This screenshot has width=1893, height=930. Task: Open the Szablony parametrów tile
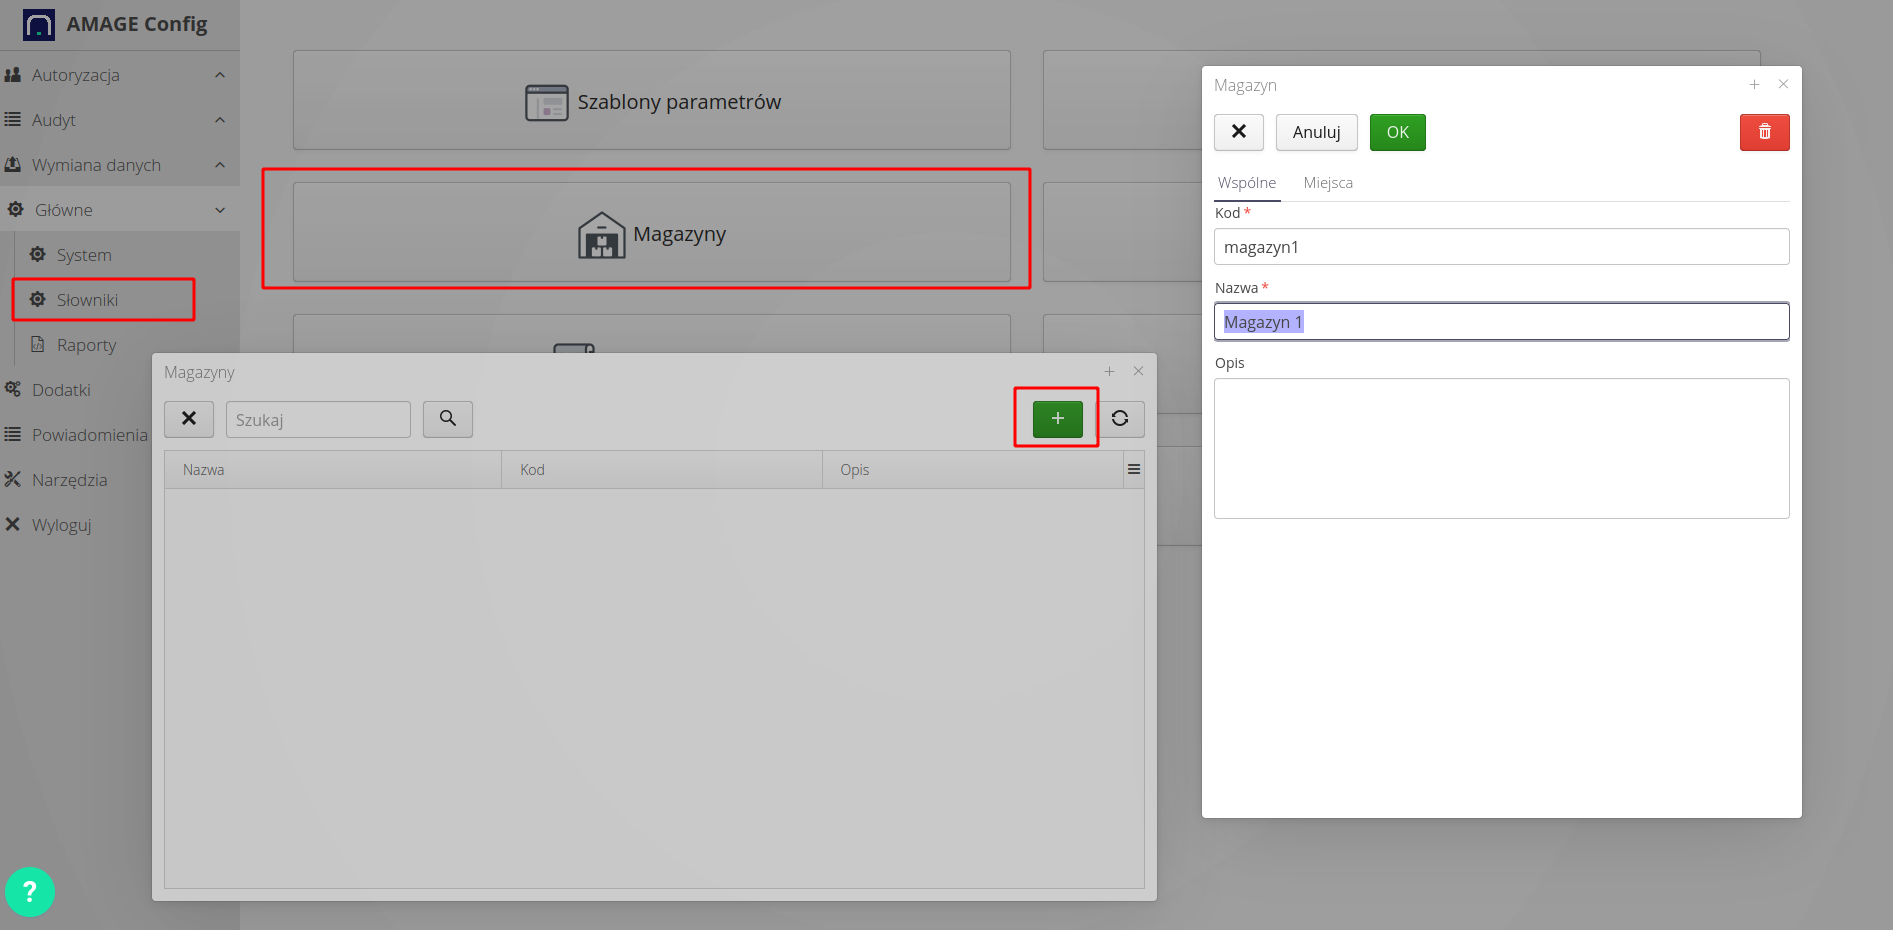point(652,101)
